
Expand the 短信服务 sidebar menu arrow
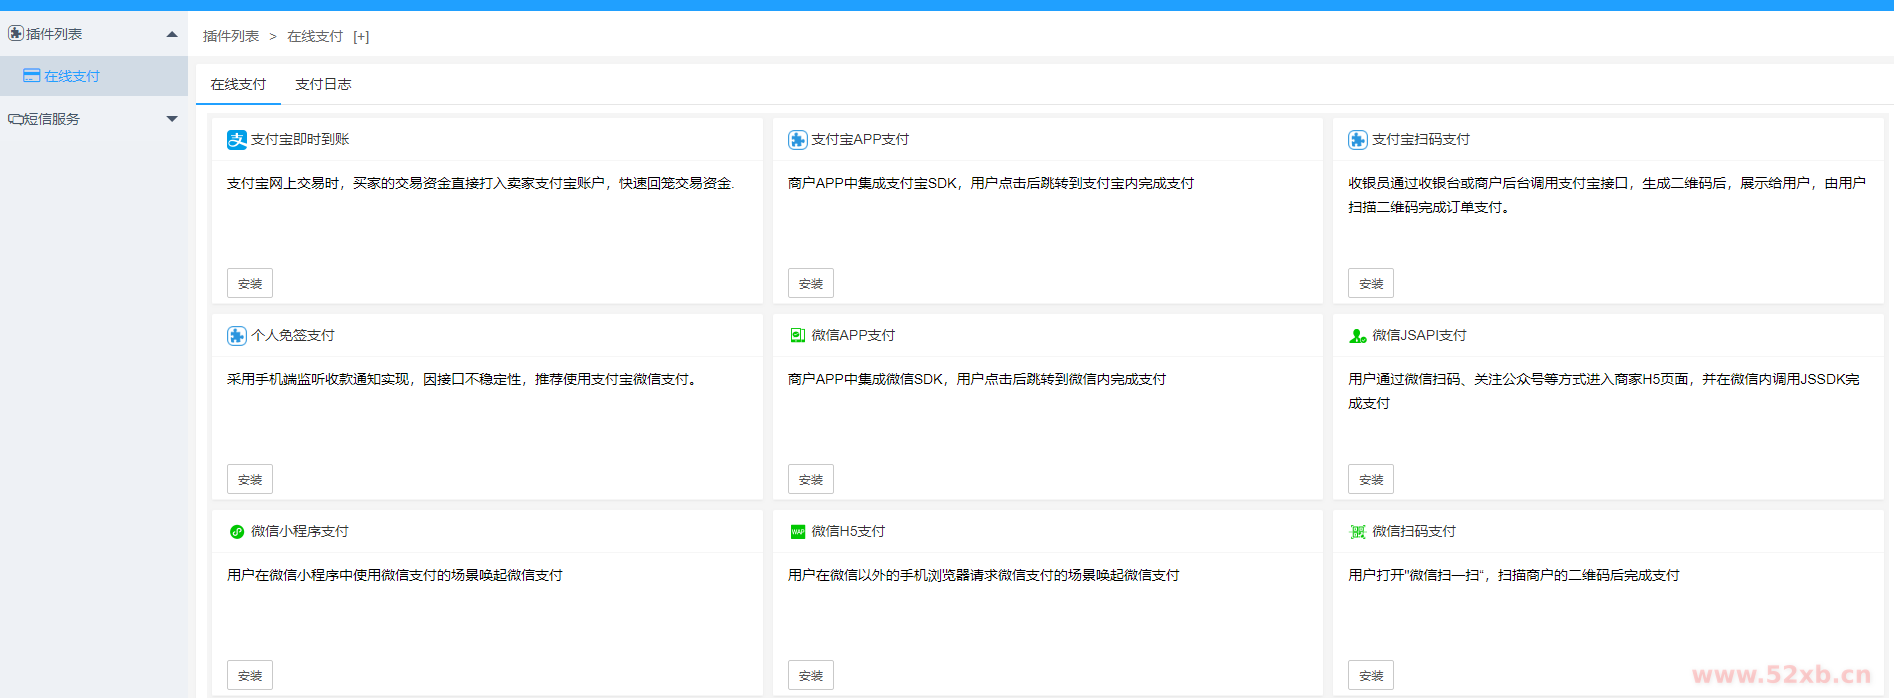coord(172,119)
